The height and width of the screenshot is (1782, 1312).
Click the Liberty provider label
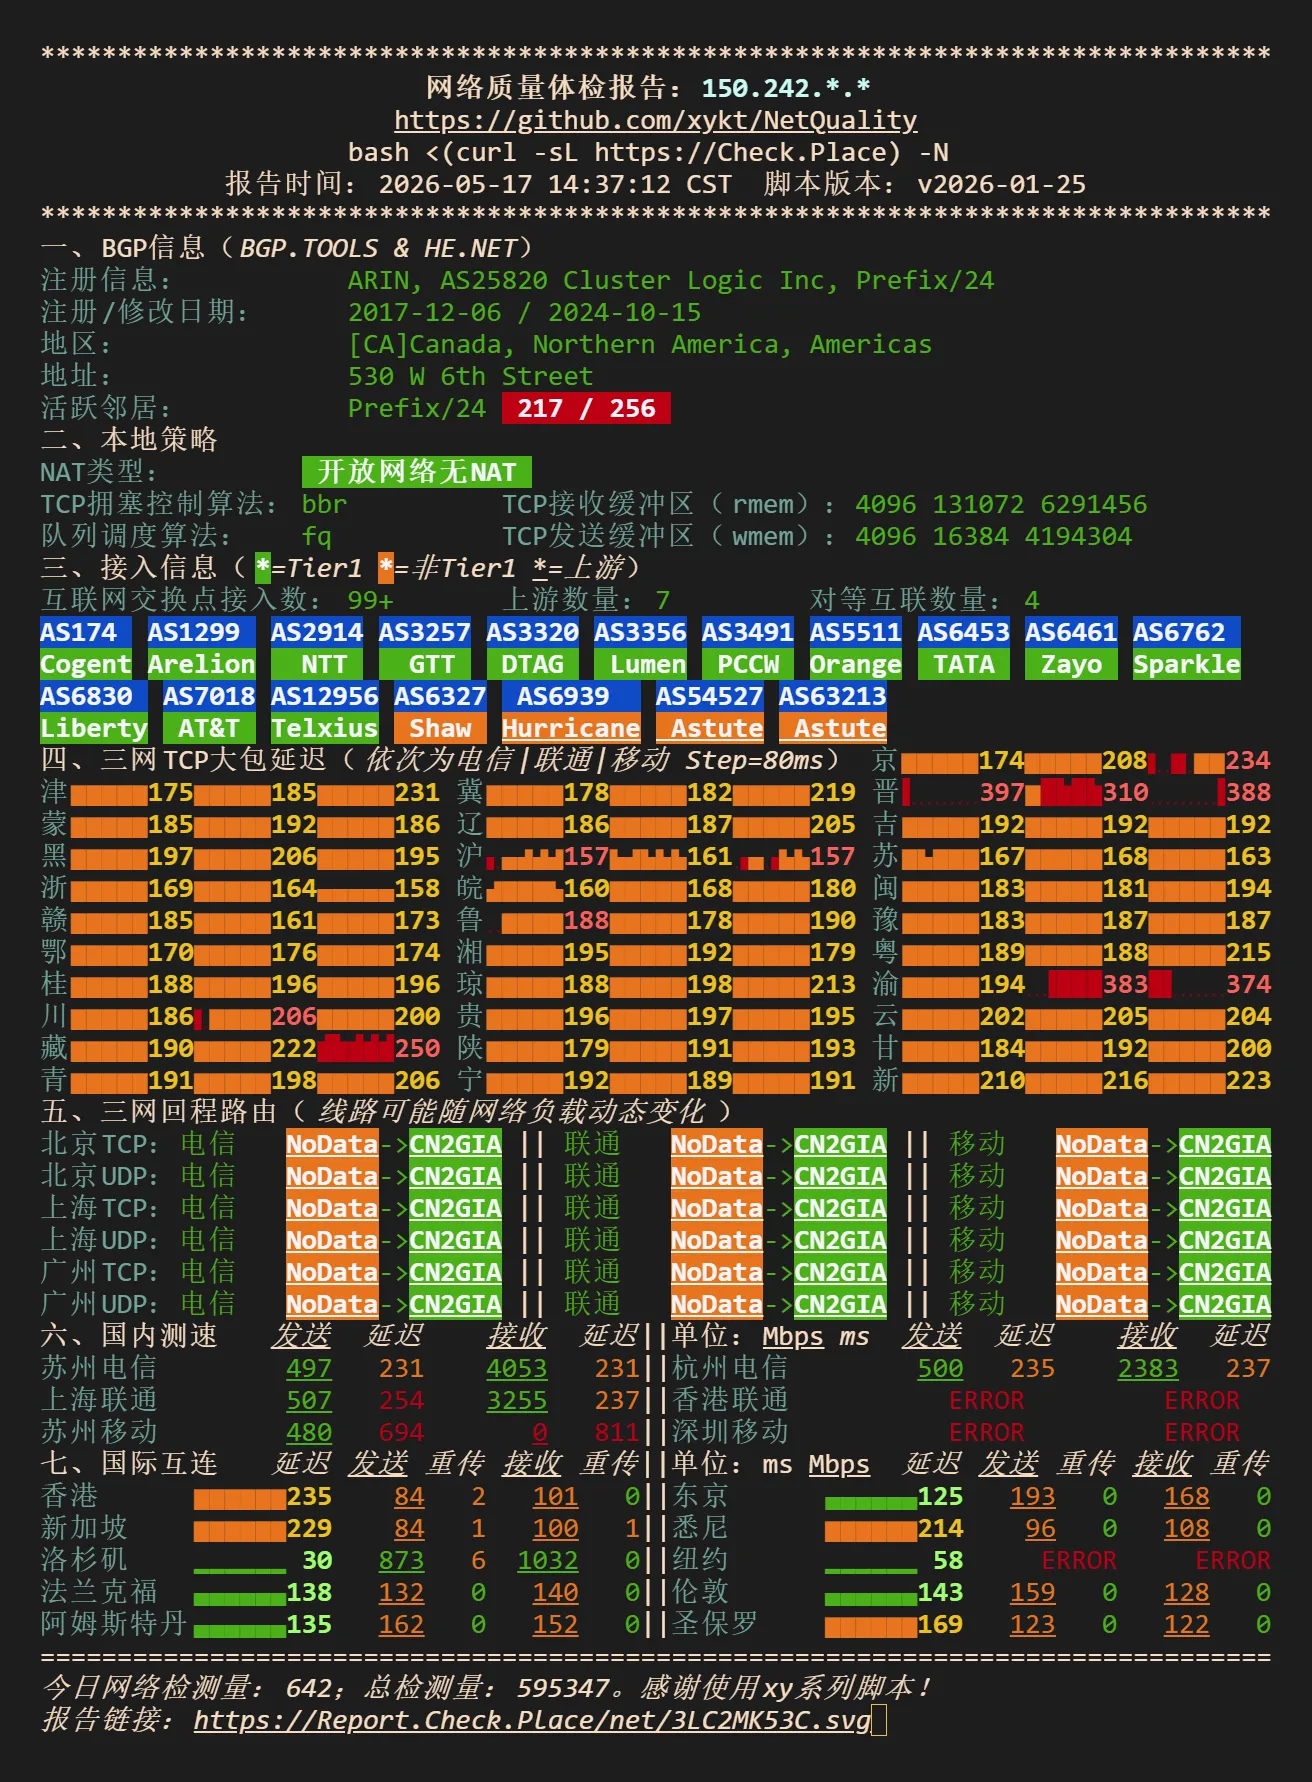(94, 728)
